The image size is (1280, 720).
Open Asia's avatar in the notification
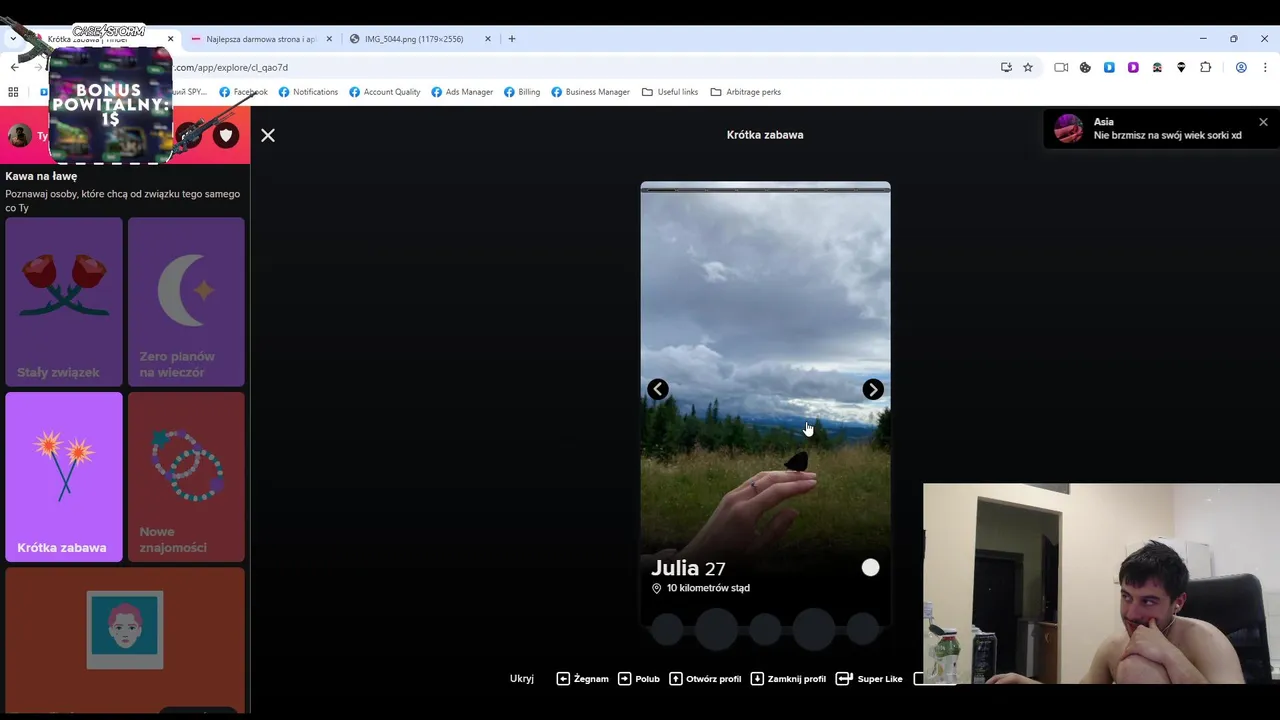click(1069, 128)
